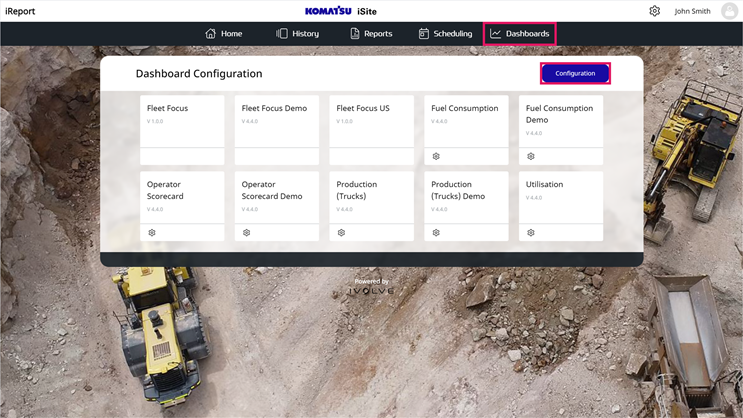This screenshot has height=418, width=743.
Task: Open Operator Scorecard Demo card gear
Action: click(246, 233)
